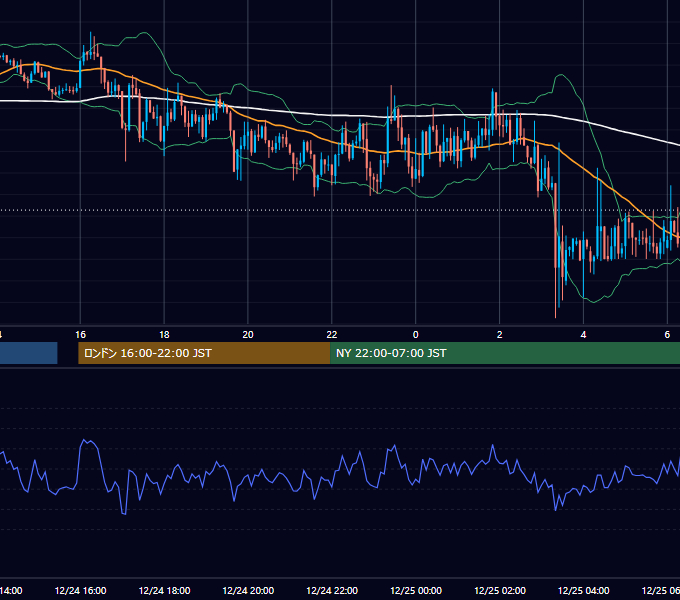The height and width of the screenshot is (600, 680).
Task: Click the 4 hour label on the axis
Action: pyautogui.click(x=583, y=335)
